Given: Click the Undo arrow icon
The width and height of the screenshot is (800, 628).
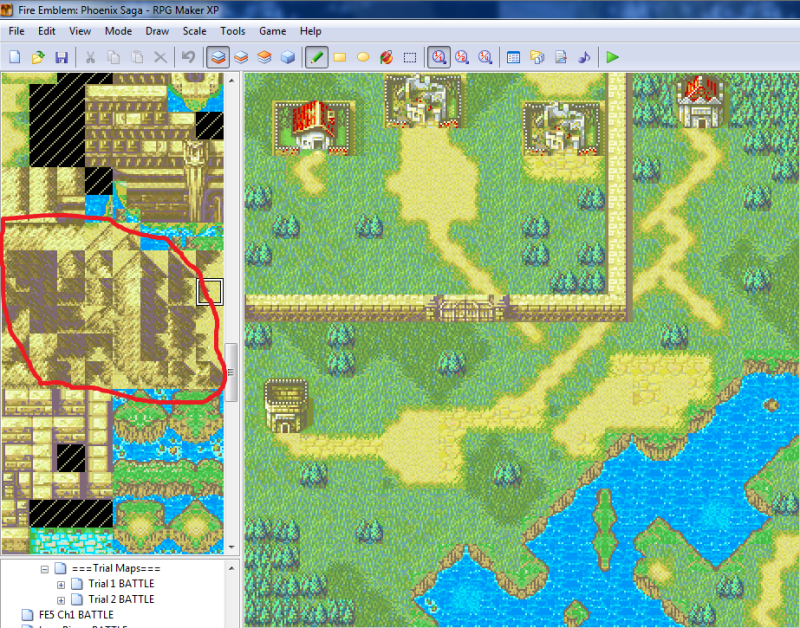Looking at the screenshot, I should coord(189,57).
